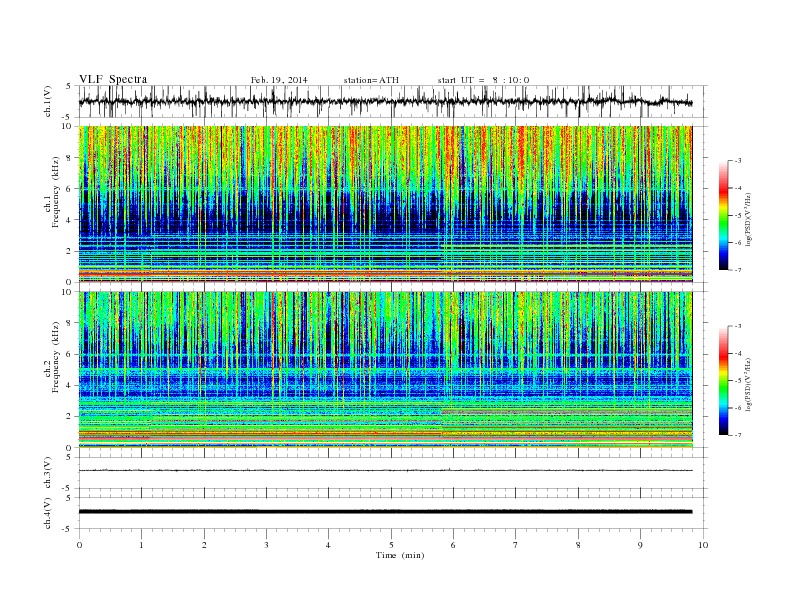Image resolution: width=792 pixels, height=612 pixels.
Task: Click the "ch.4(V)" axis label
Action: click(47, 513)
